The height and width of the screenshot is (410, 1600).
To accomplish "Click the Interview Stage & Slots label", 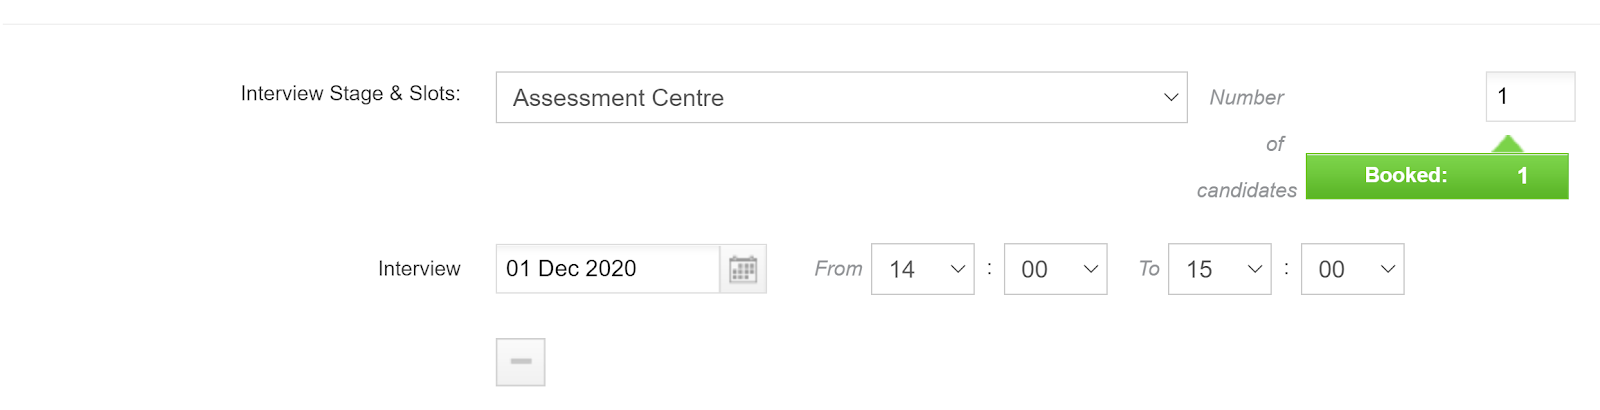I will click(351, 93).
